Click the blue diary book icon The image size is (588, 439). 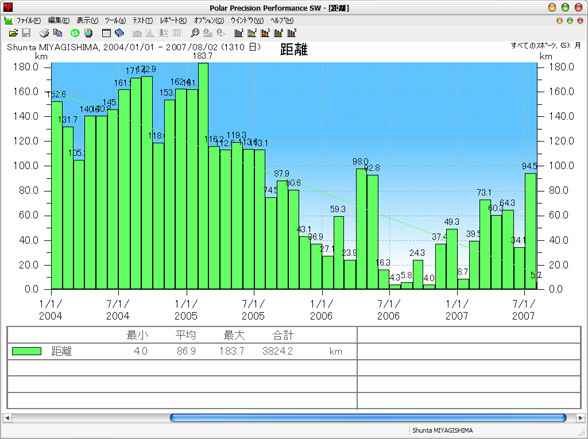119,33
